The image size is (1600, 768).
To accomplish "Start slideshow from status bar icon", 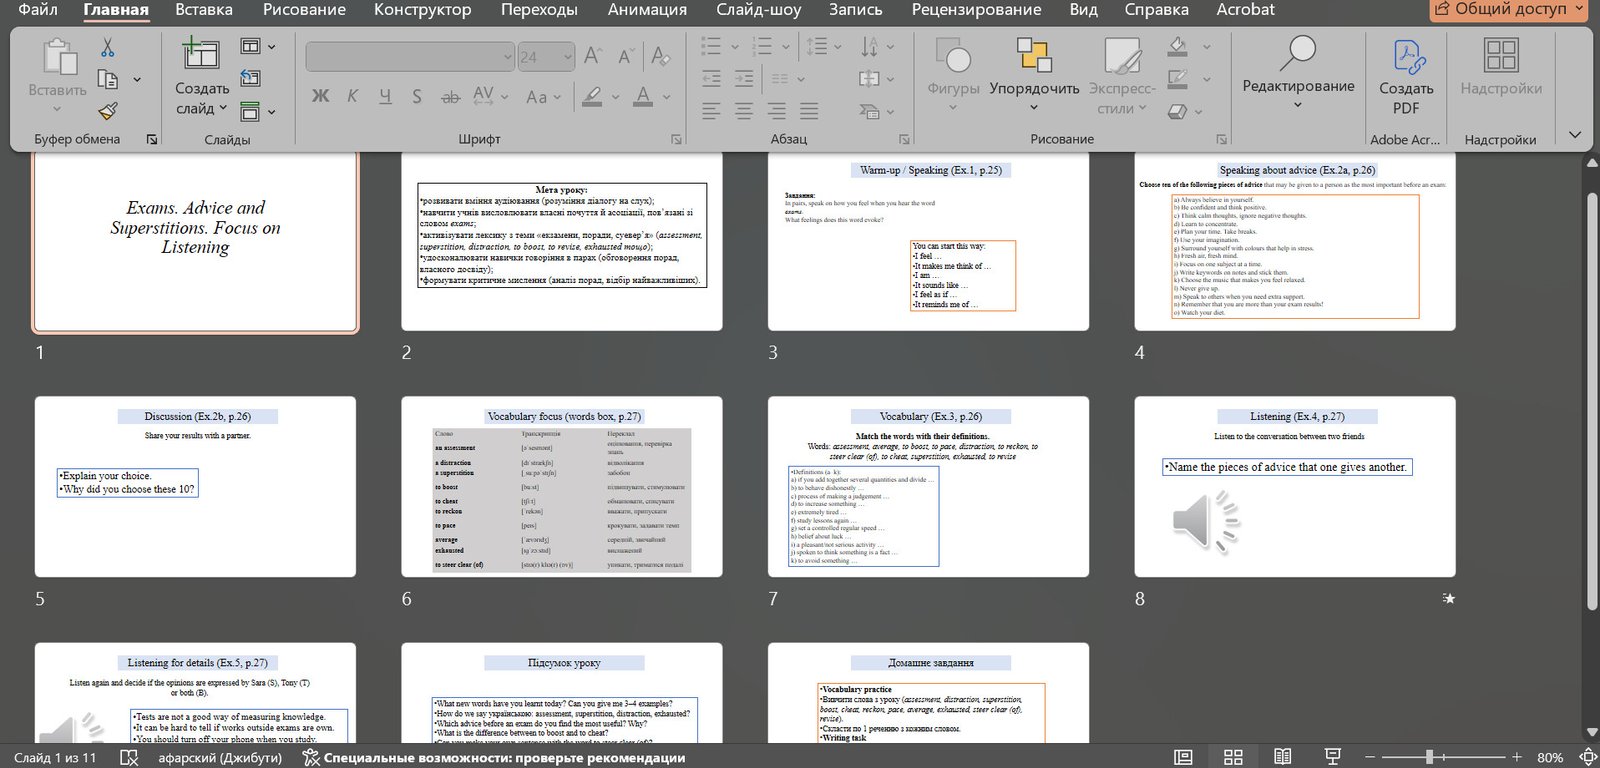I will (1332, 757).
